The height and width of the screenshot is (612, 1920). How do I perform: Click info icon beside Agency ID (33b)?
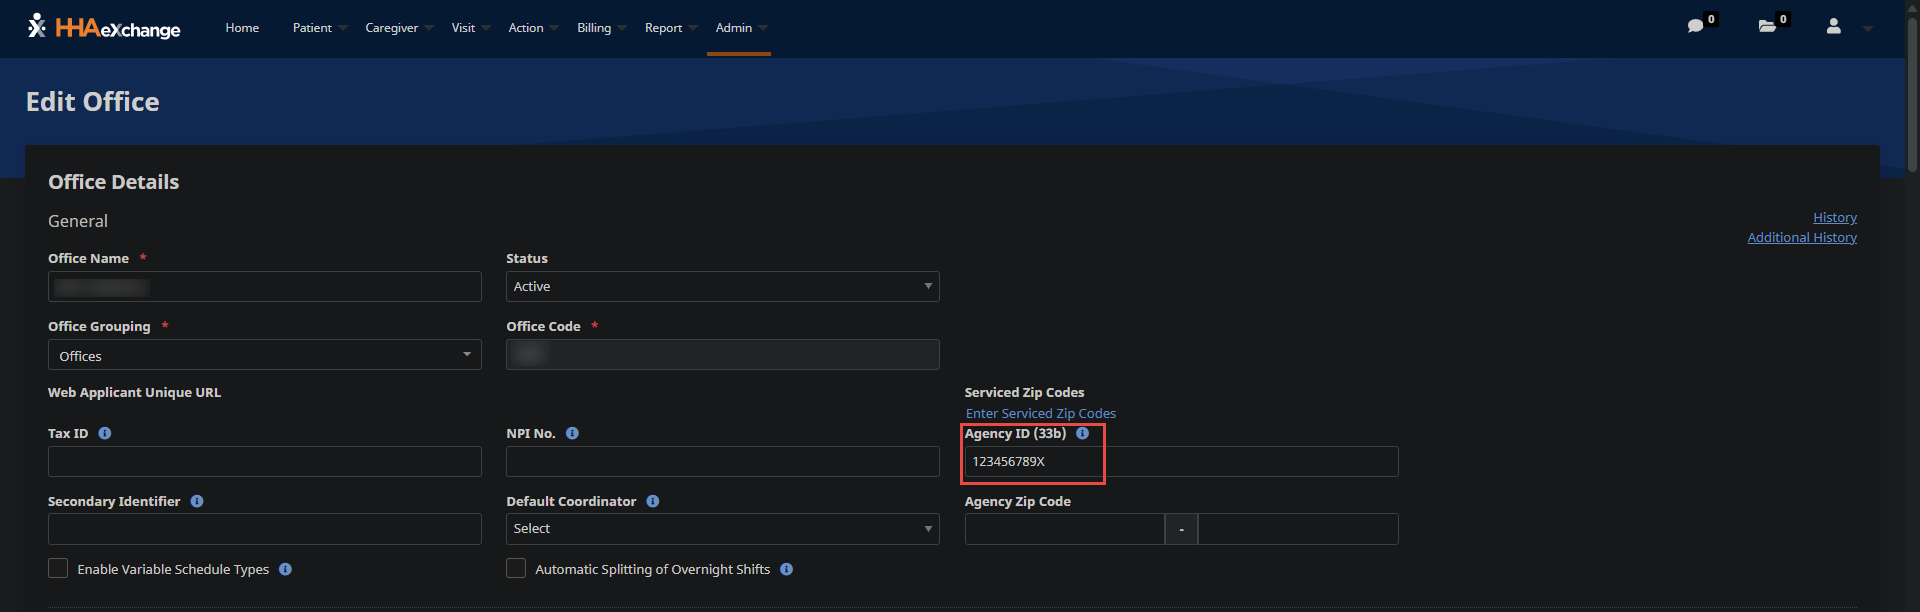coord(1082,433)
